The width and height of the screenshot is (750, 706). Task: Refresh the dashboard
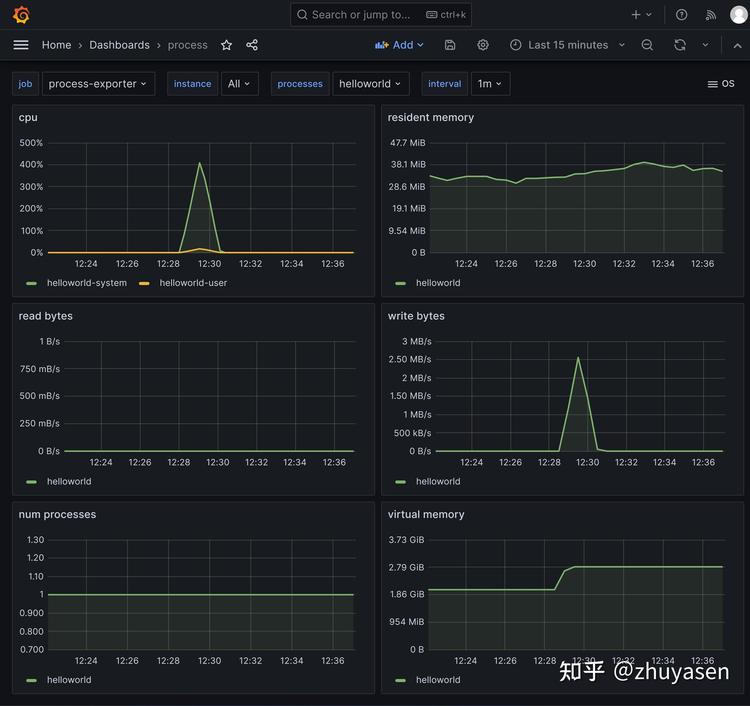click(680, 45)
